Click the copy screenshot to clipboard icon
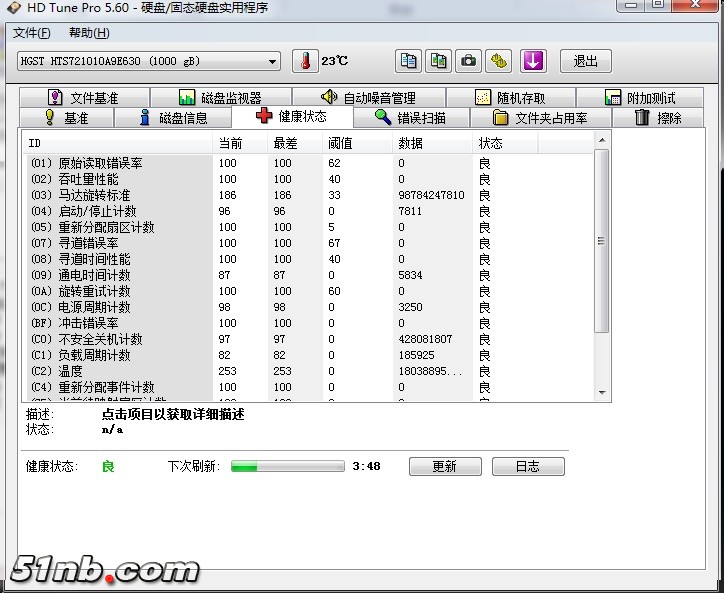 pos(438,61)
